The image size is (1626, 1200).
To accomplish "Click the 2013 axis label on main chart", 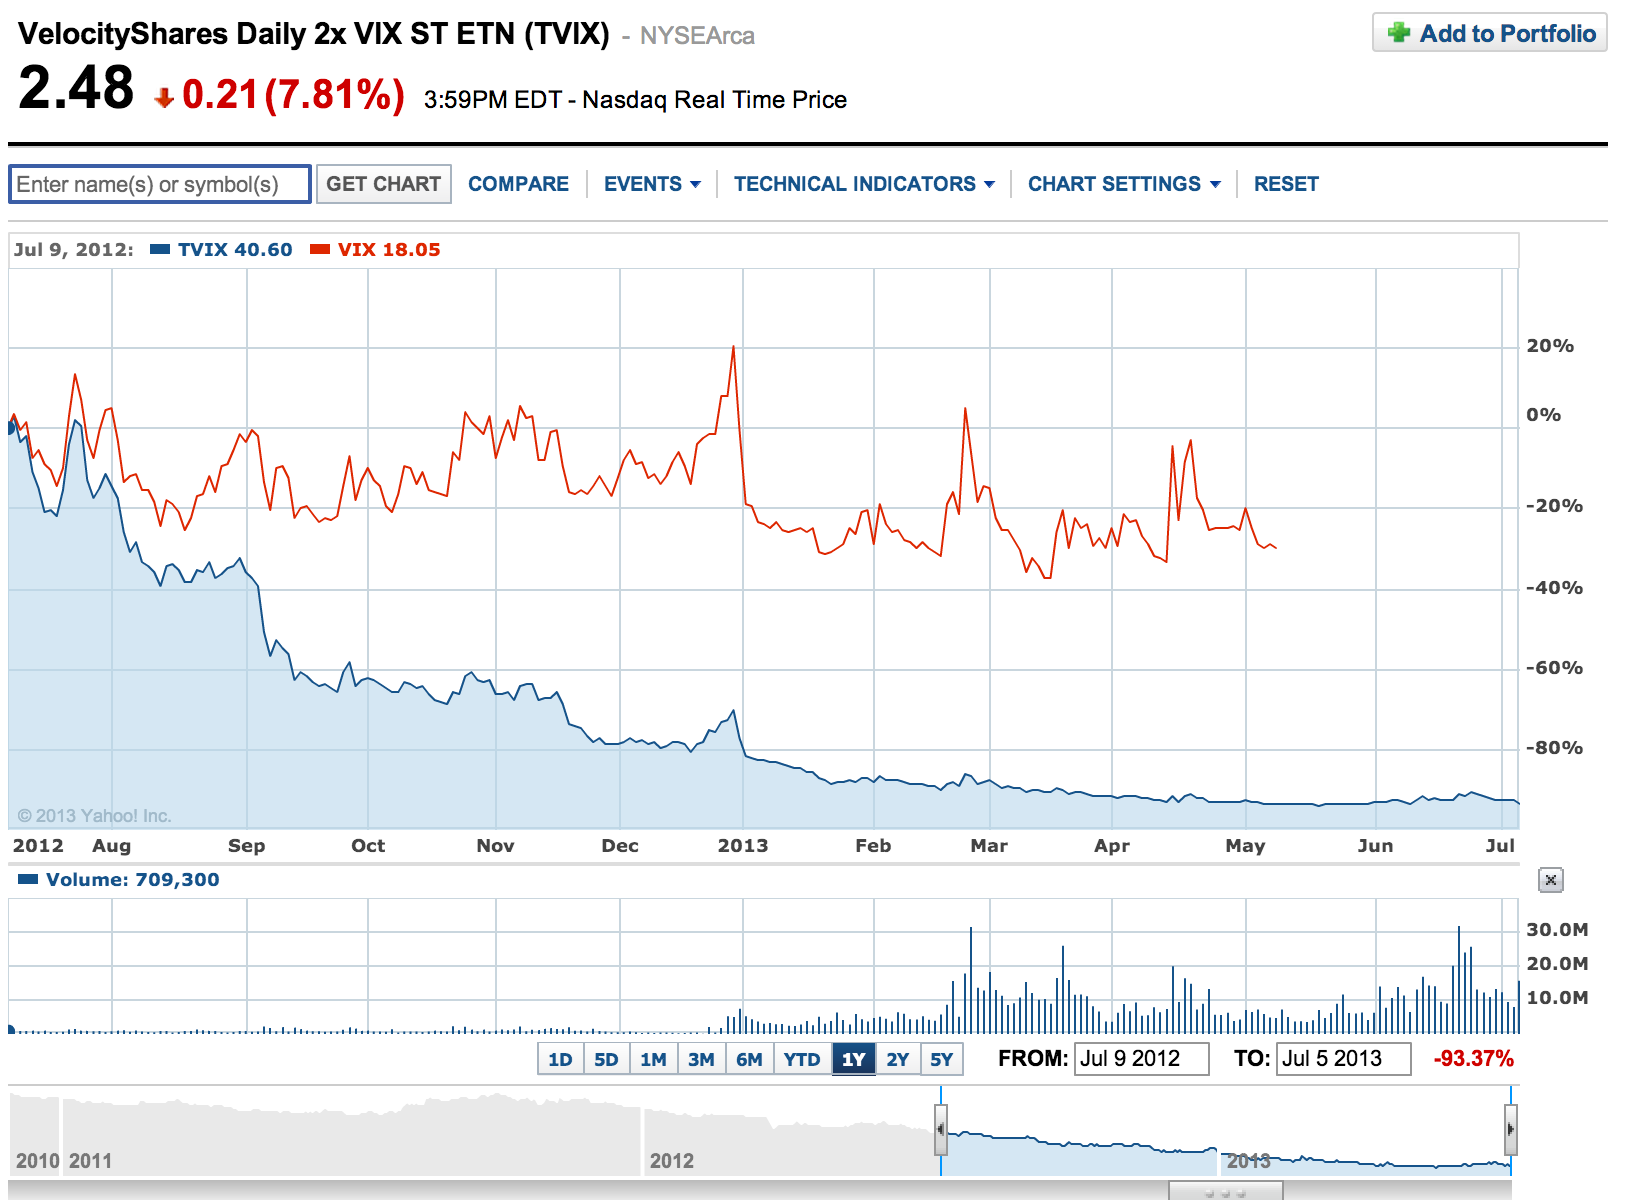I will (743, 846).
